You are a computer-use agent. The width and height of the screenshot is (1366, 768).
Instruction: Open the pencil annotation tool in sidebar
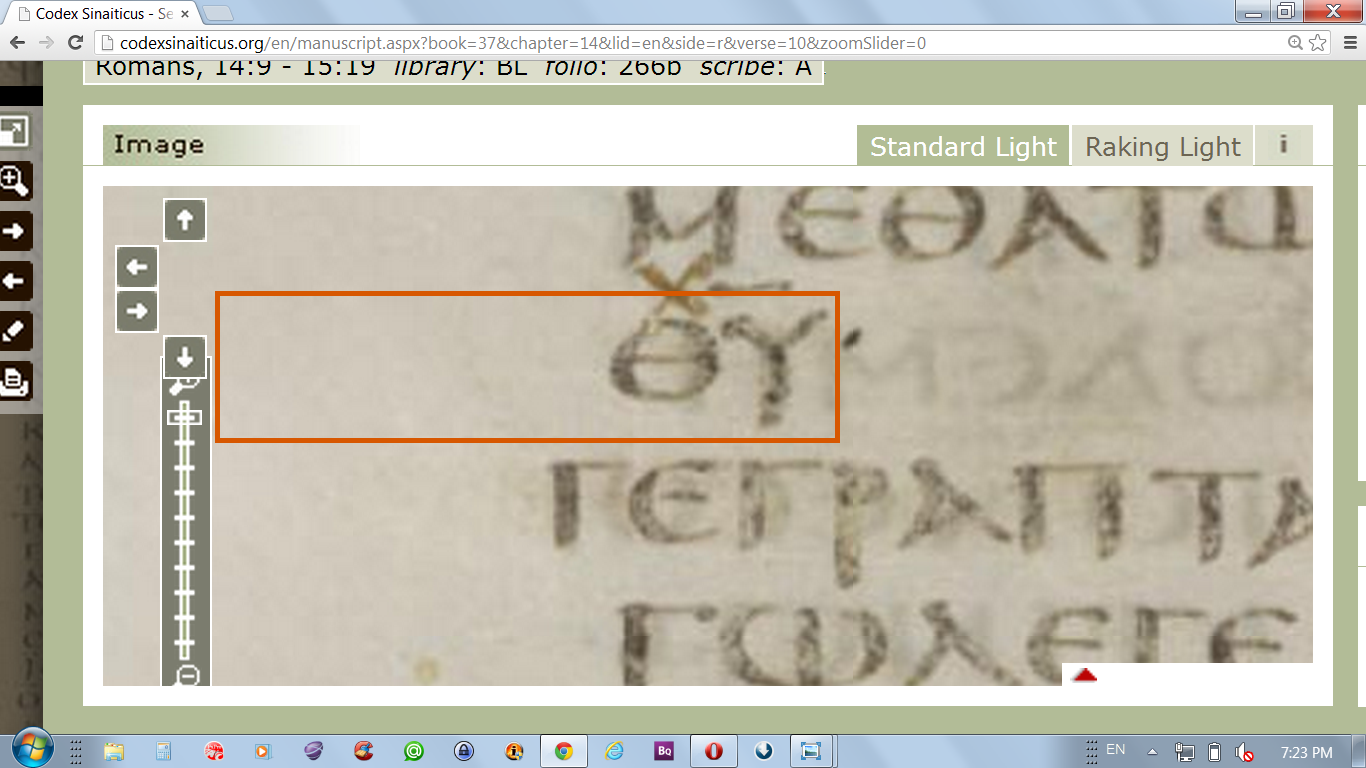pos(15,331)
